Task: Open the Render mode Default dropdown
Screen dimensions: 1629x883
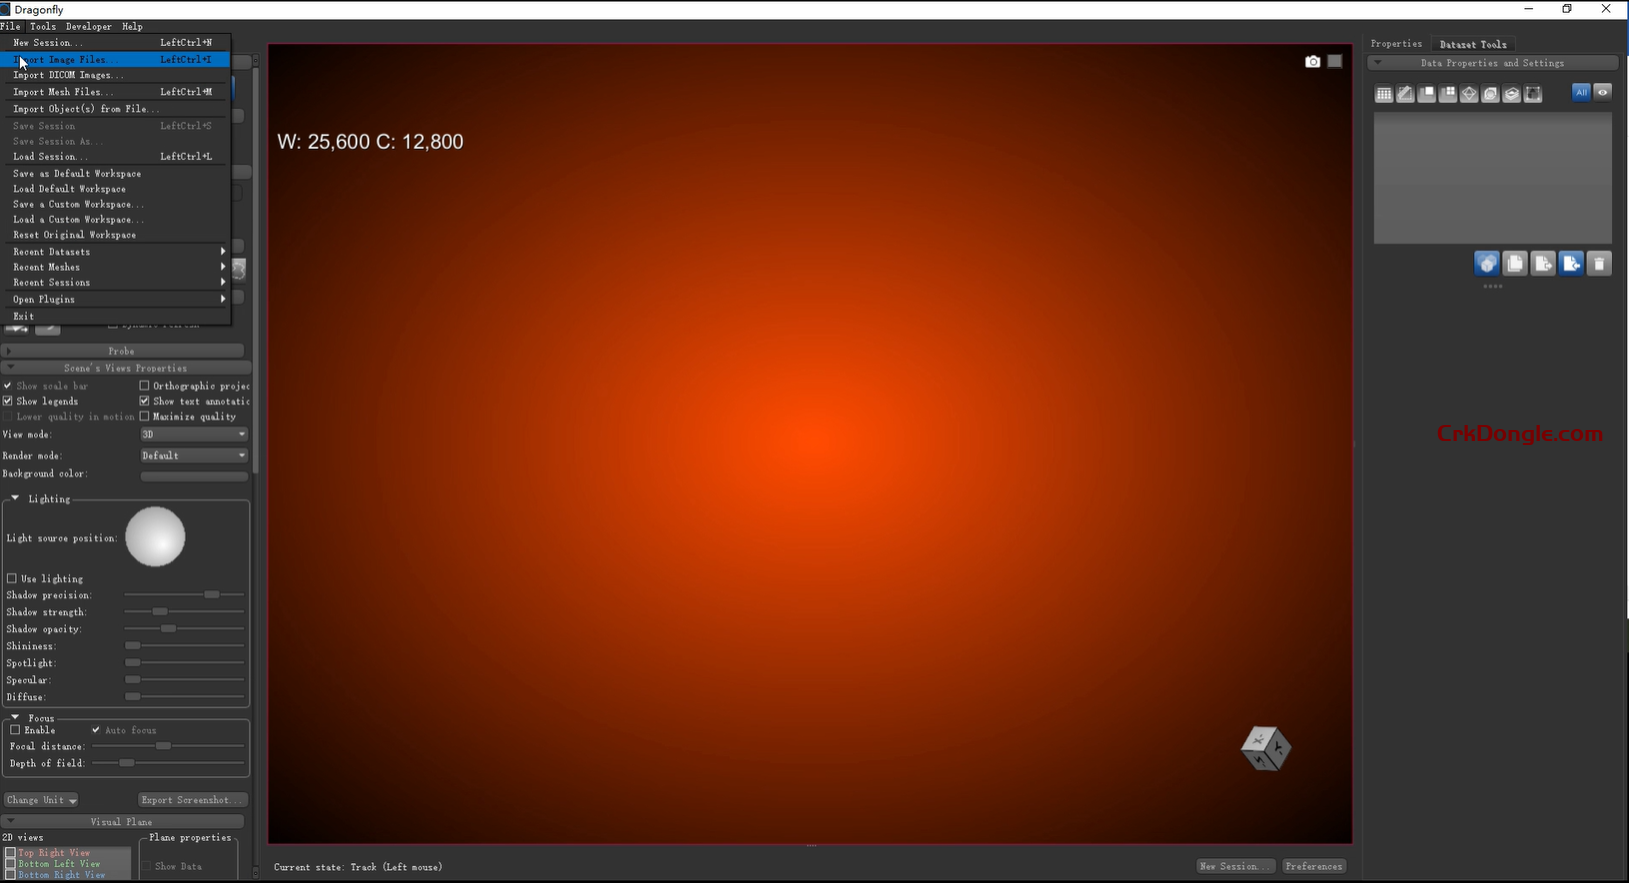Action: tap(193, 455)
